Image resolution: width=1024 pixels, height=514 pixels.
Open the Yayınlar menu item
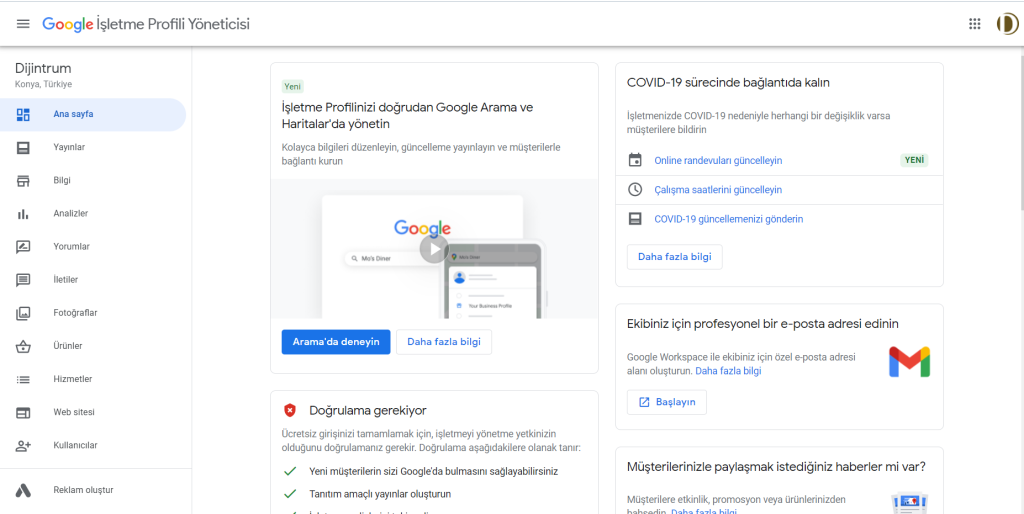pos(95,148)
